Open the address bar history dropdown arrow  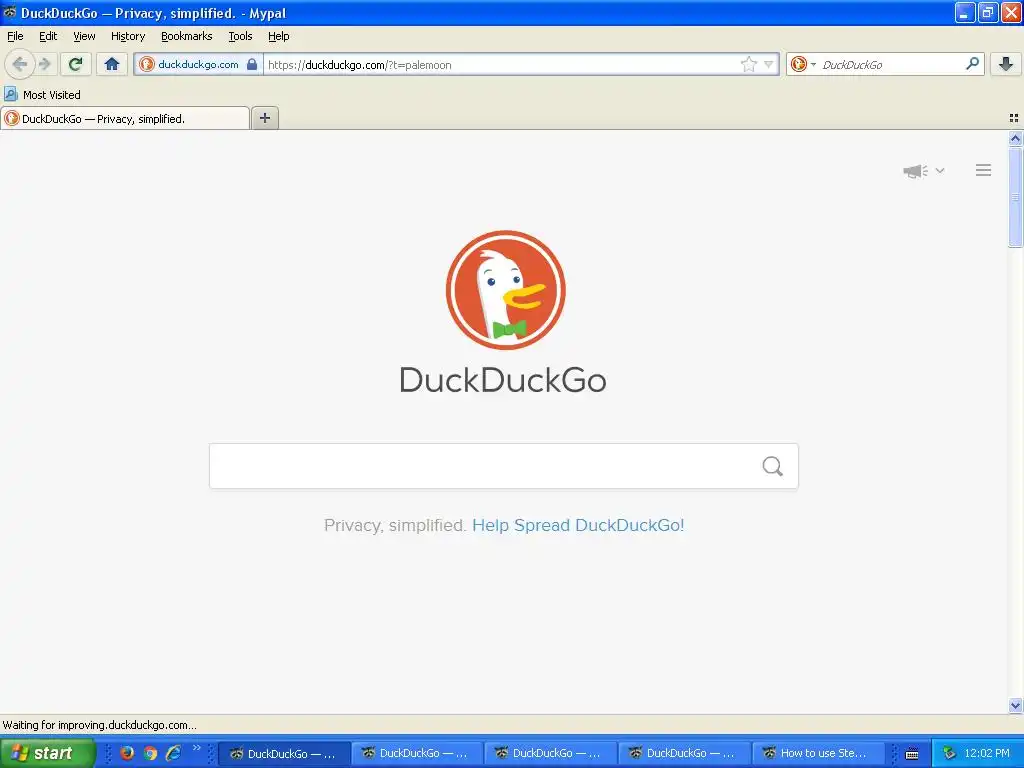(x=769, y=64)
